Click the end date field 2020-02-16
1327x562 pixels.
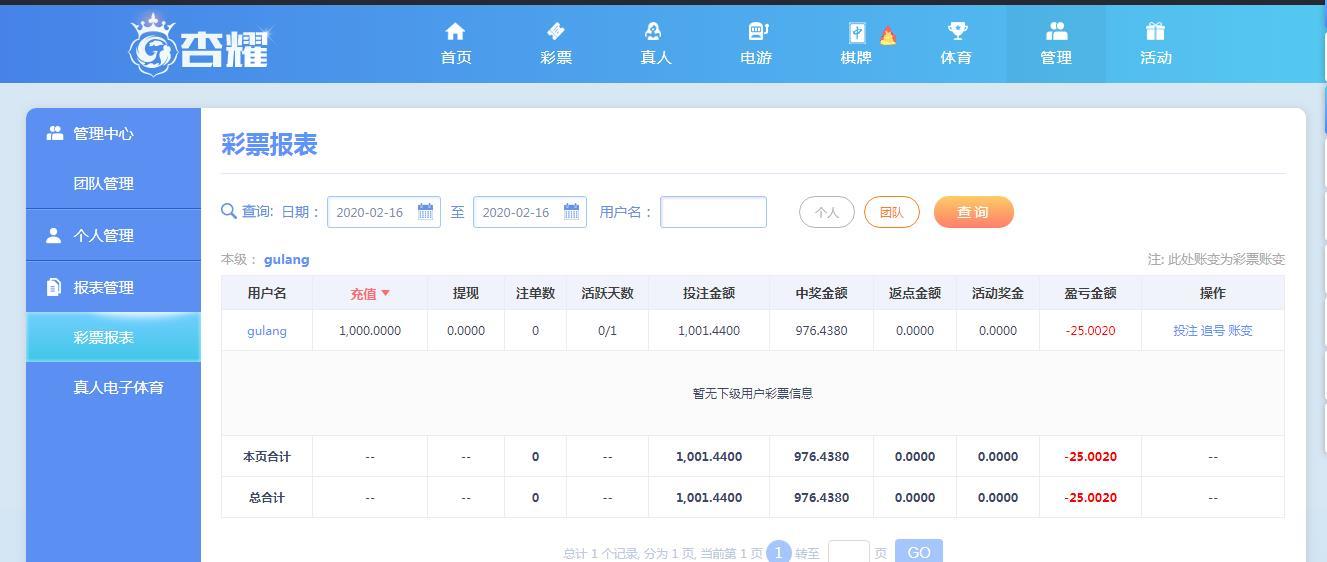(530, 212)
